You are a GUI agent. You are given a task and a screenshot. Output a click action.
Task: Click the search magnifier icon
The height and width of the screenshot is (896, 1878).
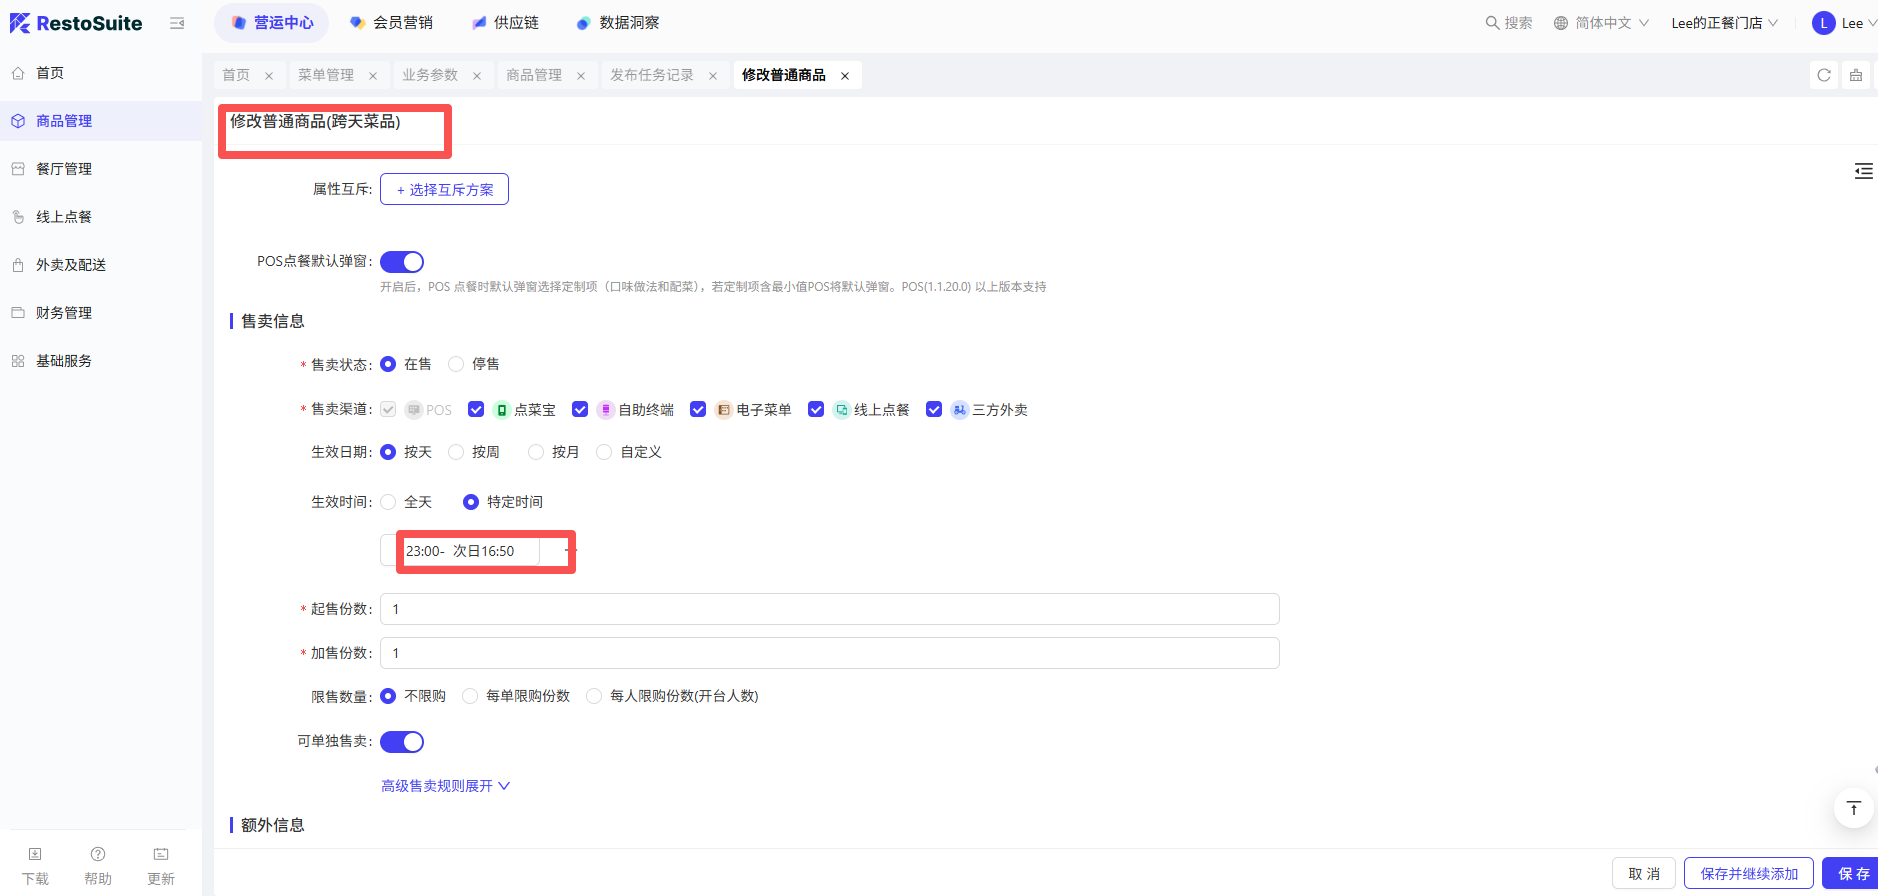[1492, 23]
